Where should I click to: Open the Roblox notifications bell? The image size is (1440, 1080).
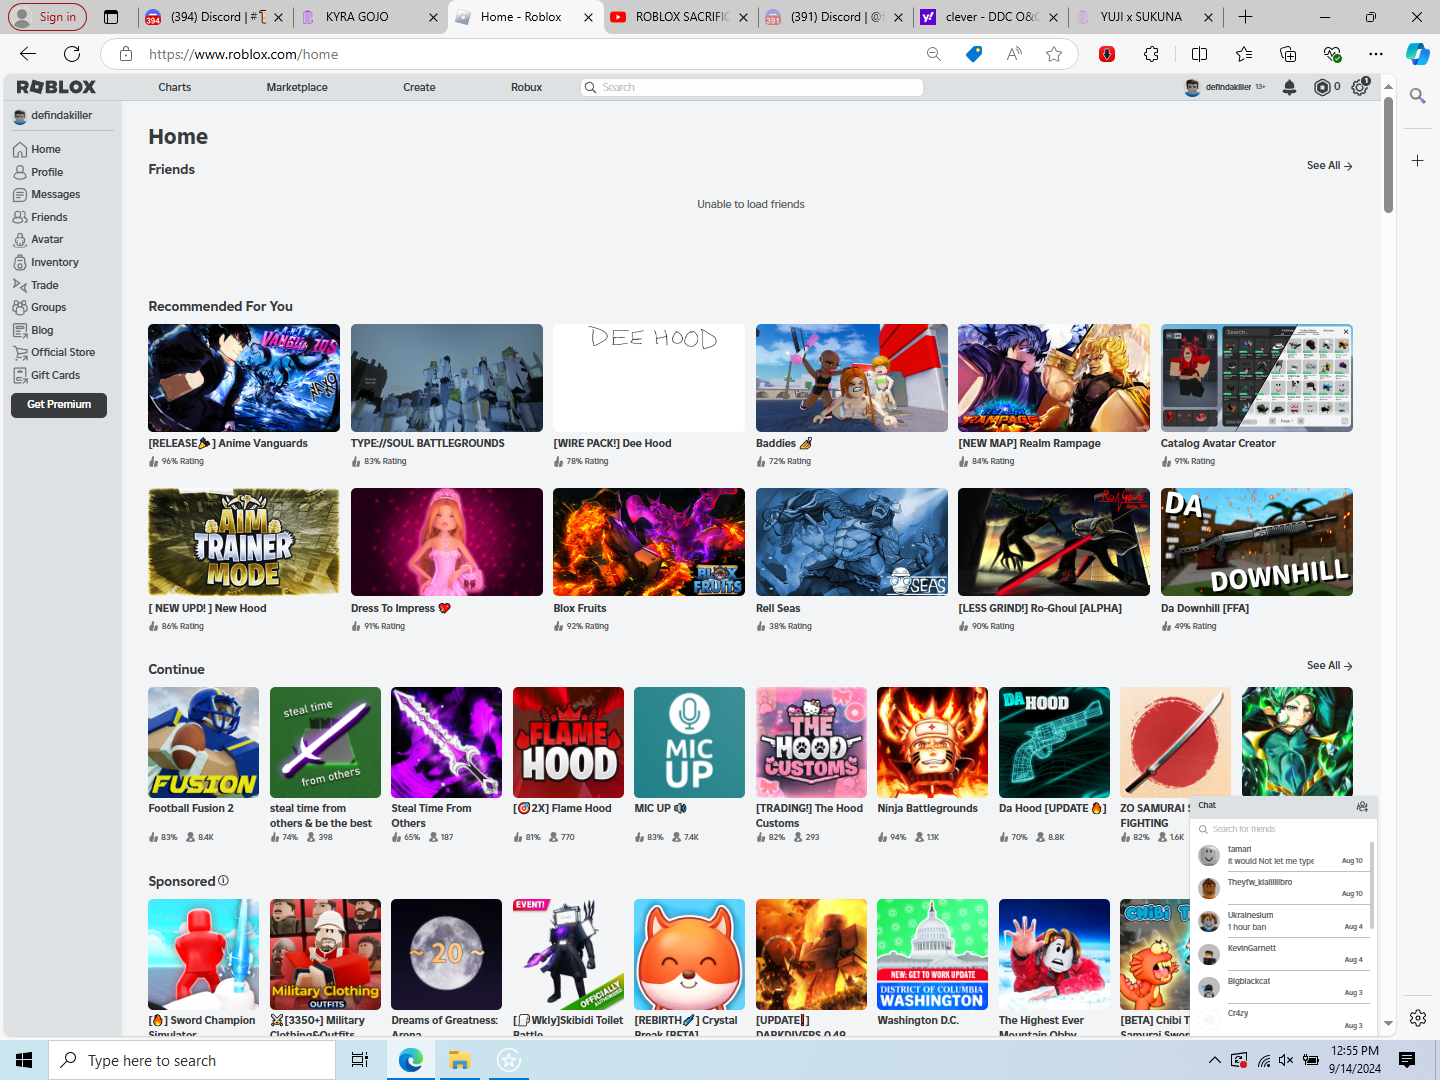1289,87
